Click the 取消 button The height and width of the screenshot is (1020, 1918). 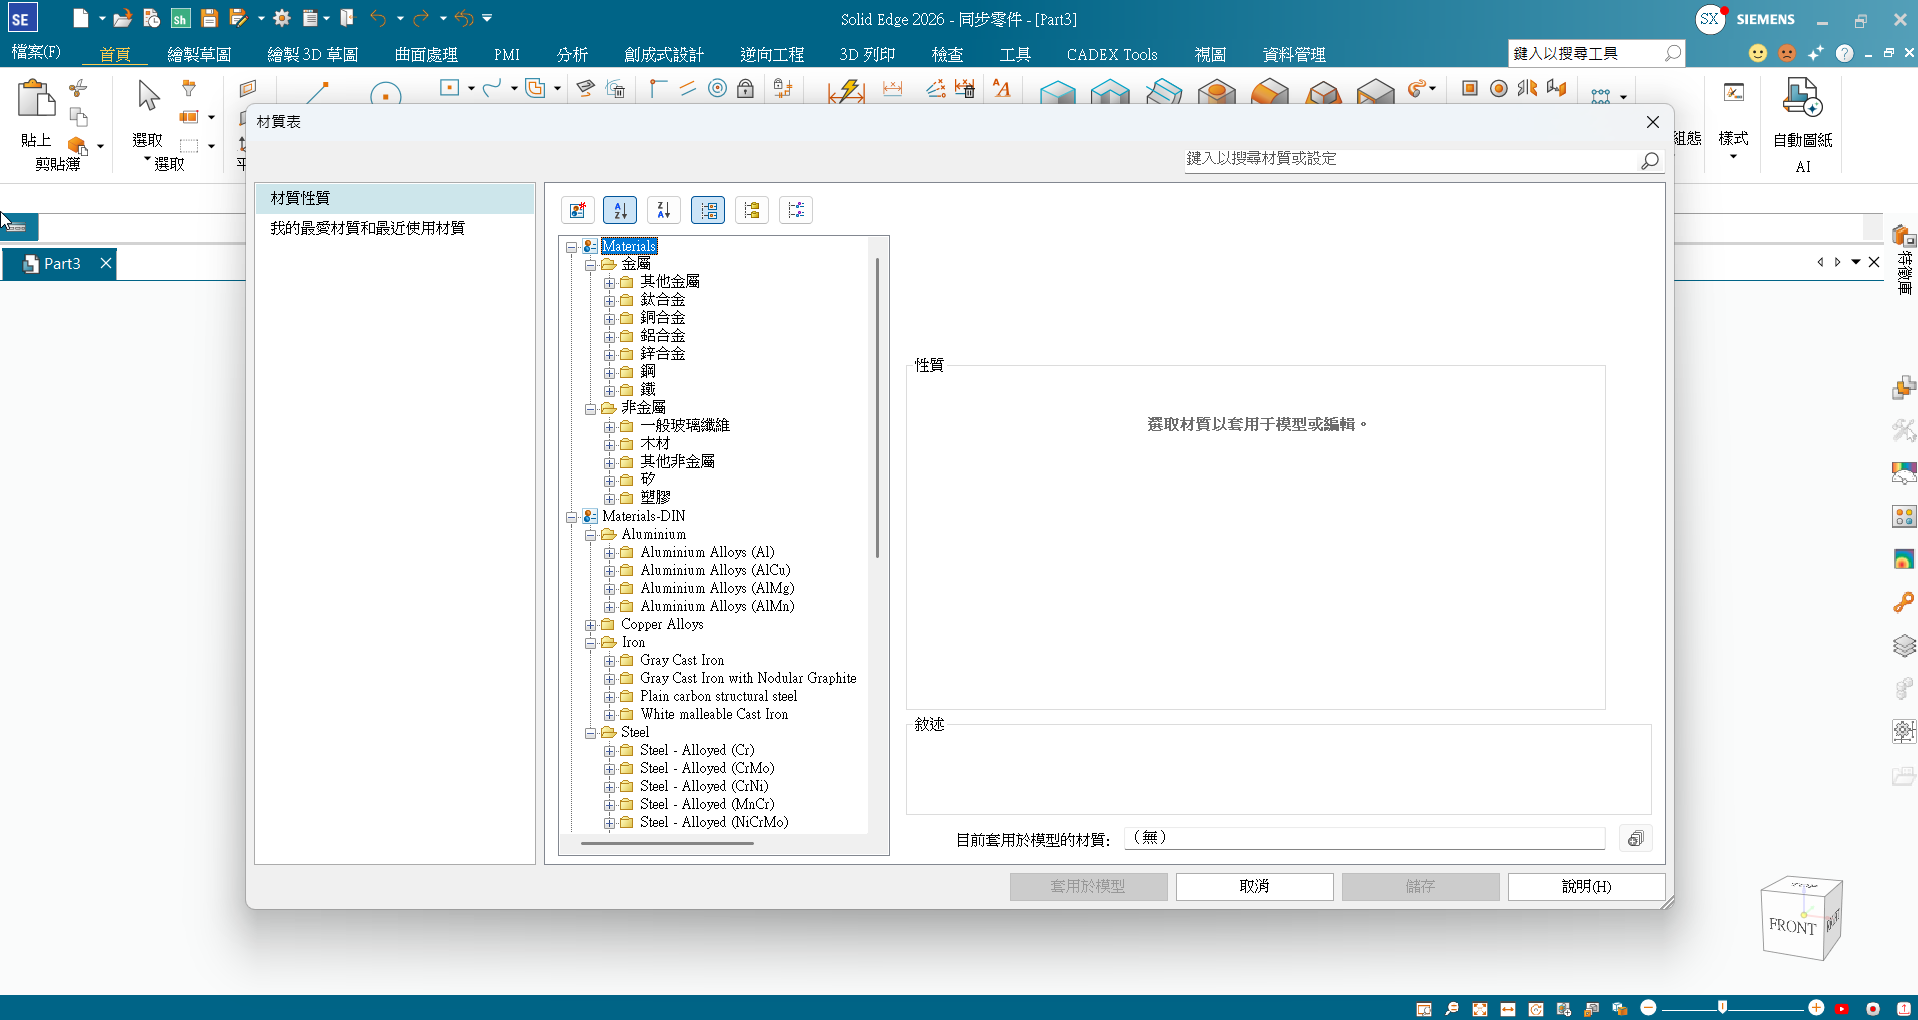pyautogui.click(x=1254, y=886)
